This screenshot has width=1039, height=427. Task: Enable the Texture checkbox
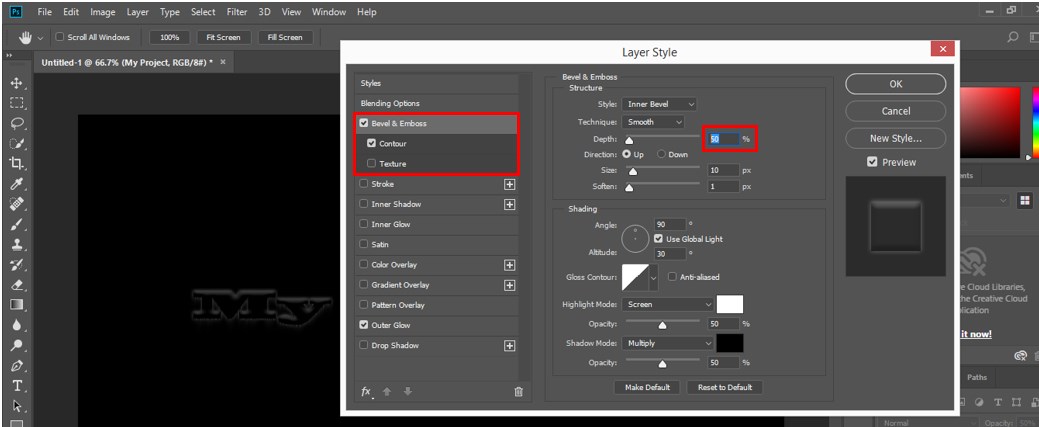click(x=371, y=164)
